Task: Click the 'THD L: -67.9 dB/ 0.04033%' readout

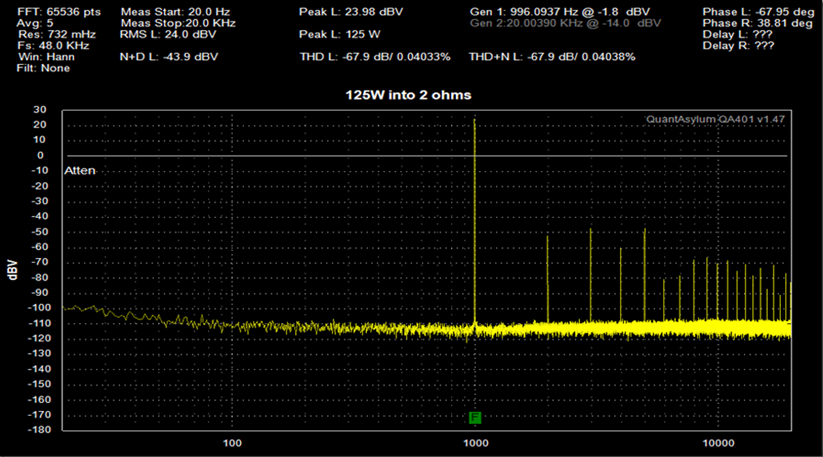Action: point(375,57)
